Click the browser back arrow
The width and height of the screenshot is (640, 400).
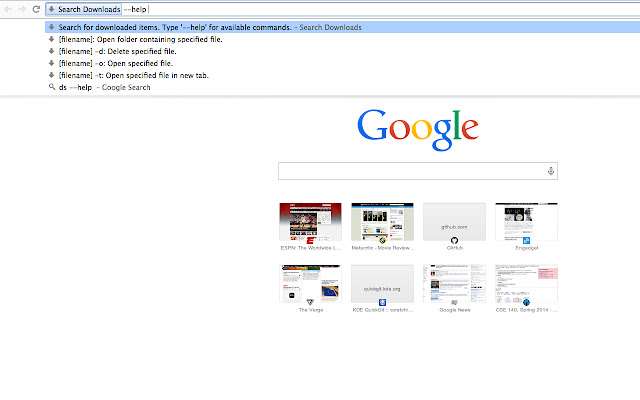click(x=8, y=9)
